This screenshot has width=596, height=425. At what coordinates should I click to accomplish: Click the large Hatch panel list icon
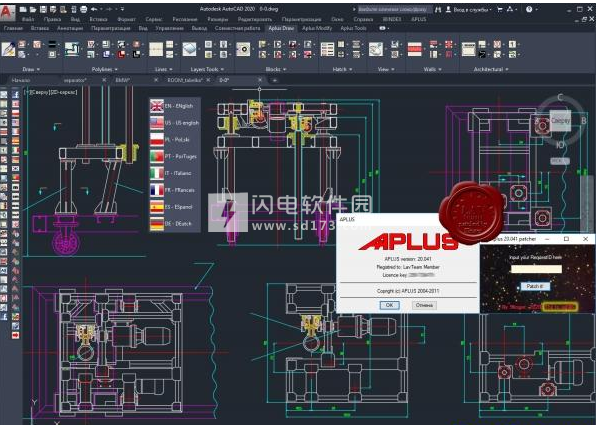[x=327, y=49]
